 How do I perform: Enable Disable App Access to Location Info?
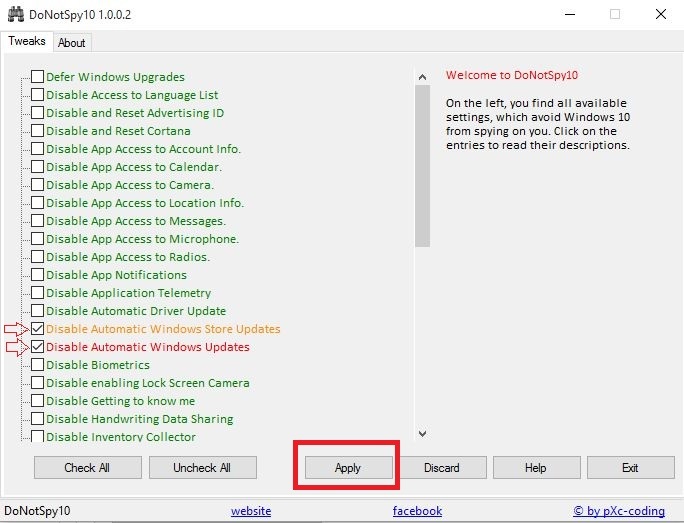pos(38,203)
